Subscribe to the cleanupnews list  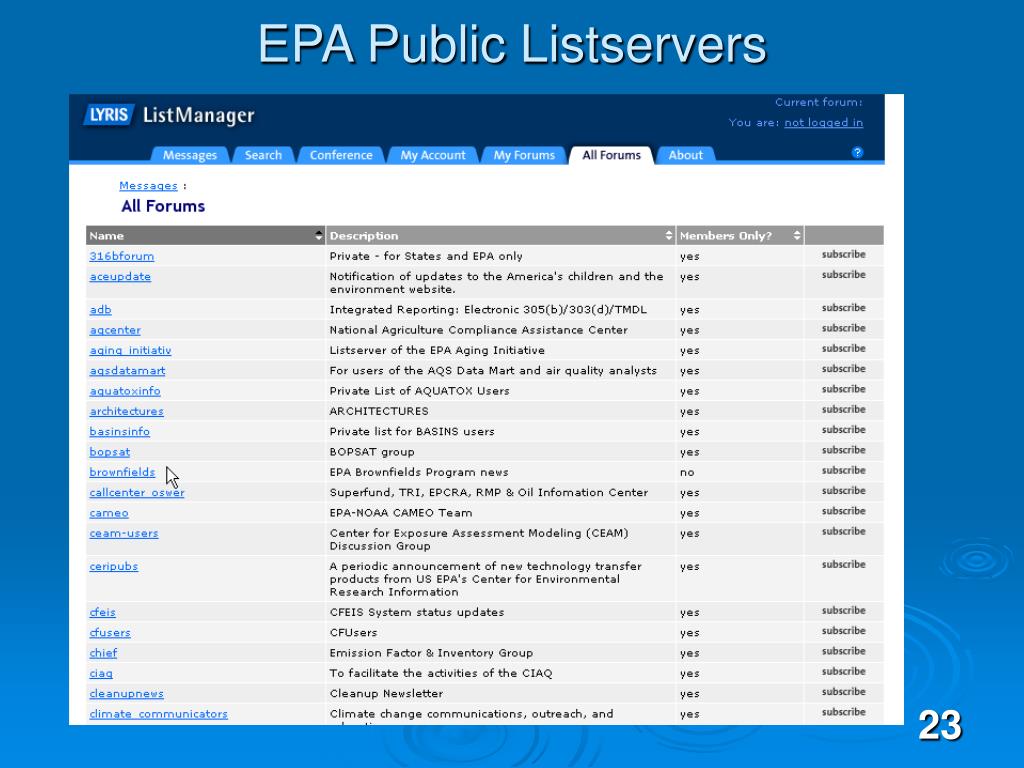(x=844, y=692)
